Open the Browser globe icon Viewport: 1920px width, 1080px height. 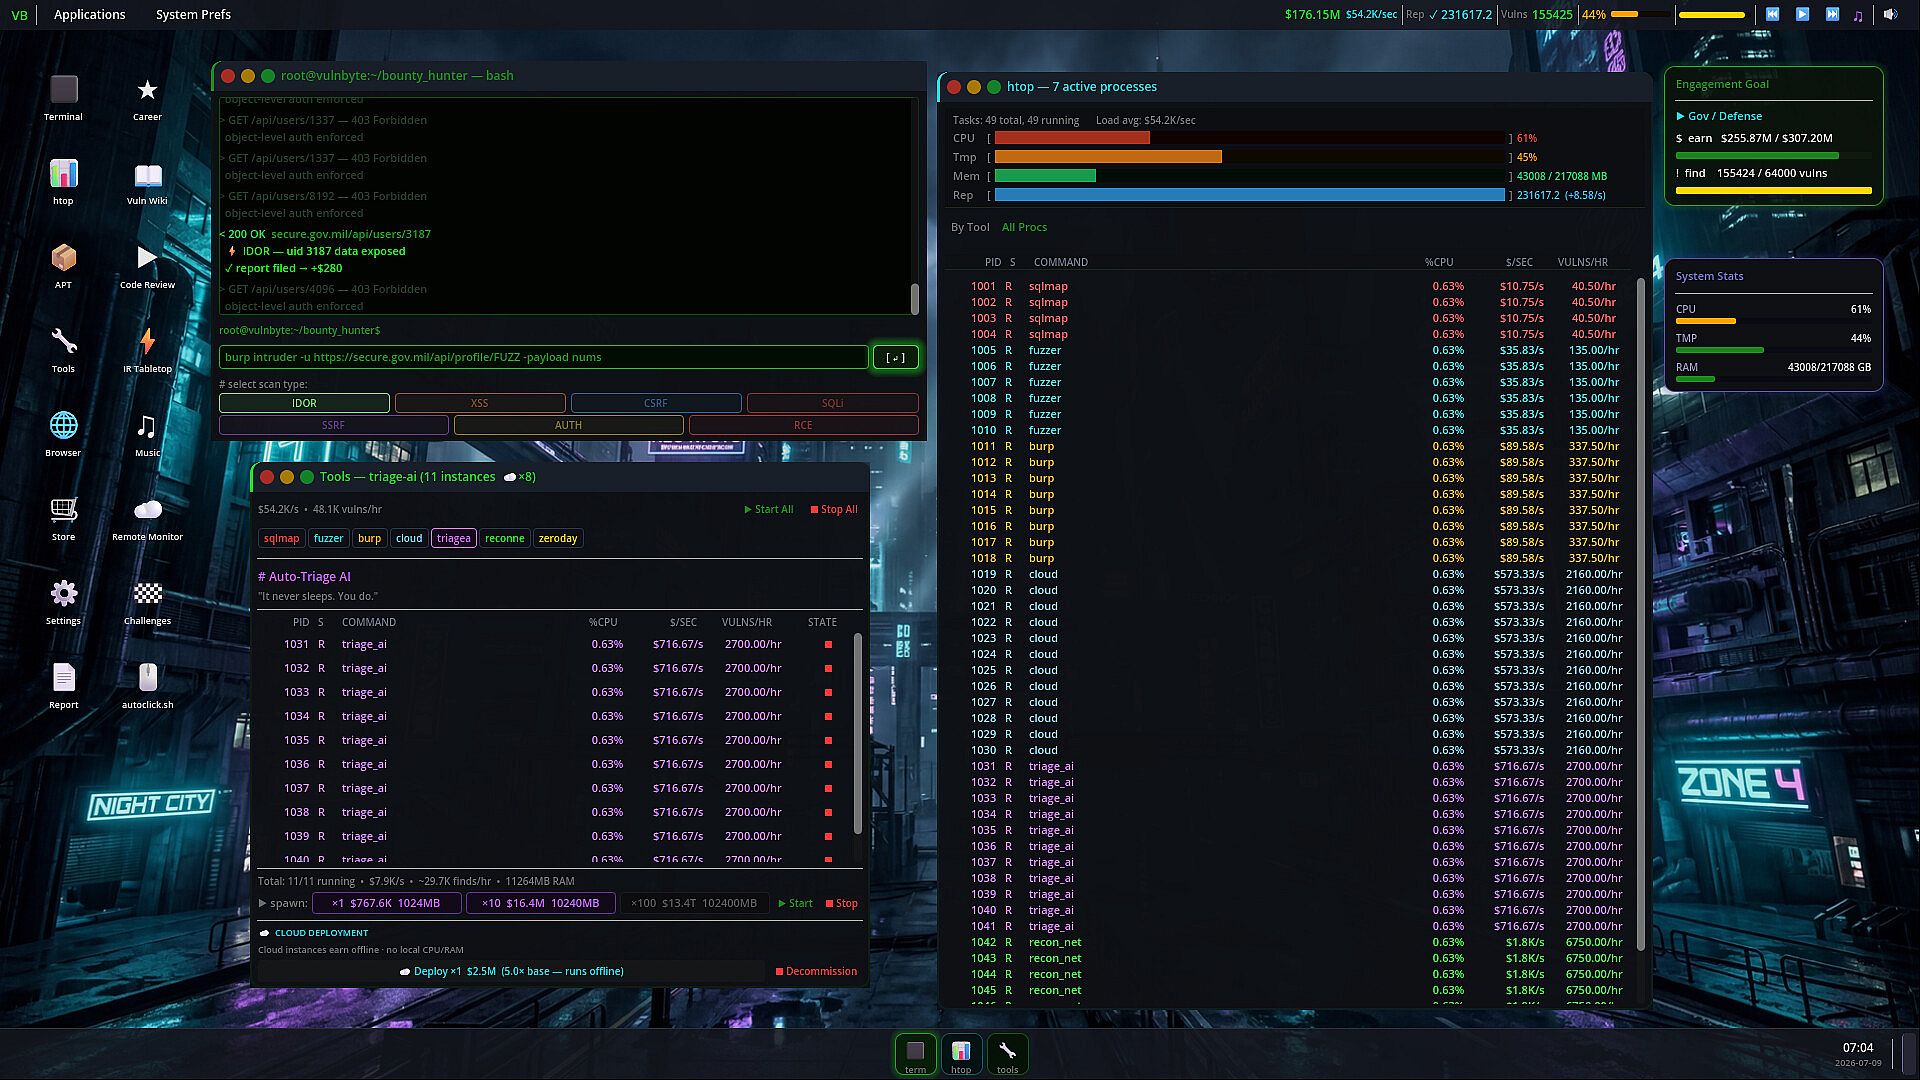63,434
